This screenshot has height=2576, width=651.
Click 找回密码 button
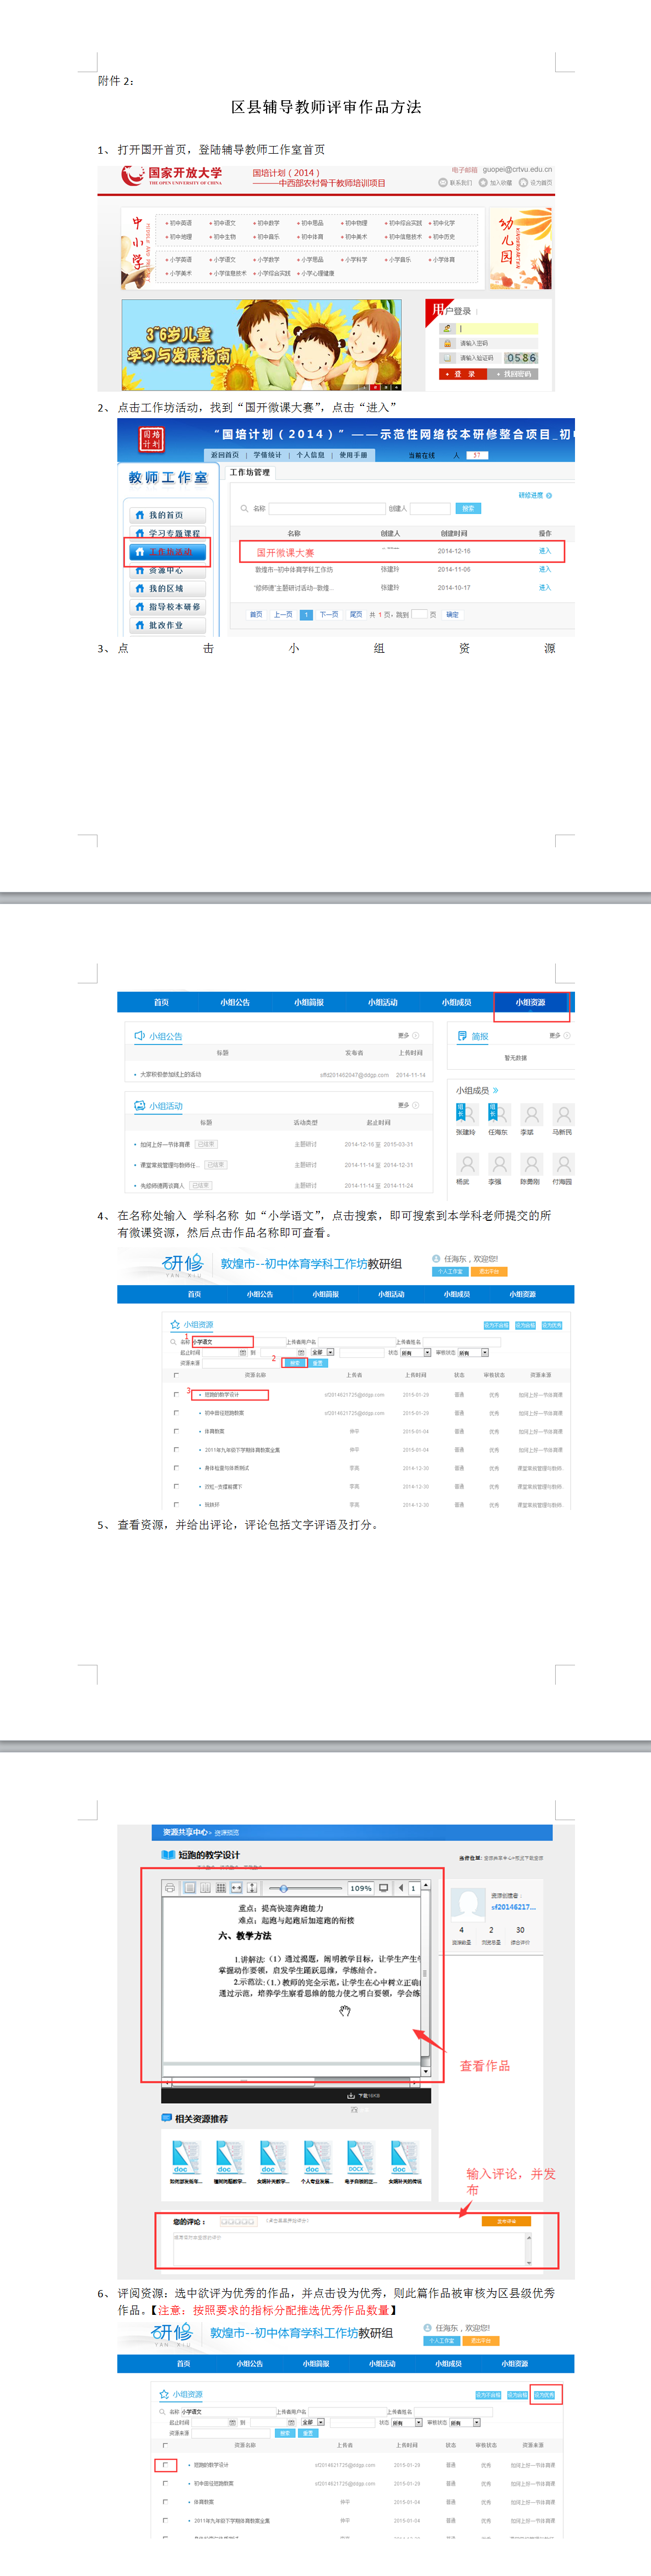(514, 374)
